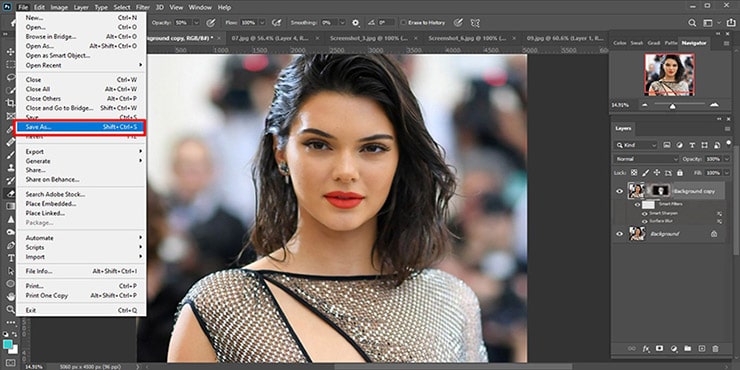Open the workspace switcher icon
Image resolution: width=740 pixels, height=370 pixels.
707,23
